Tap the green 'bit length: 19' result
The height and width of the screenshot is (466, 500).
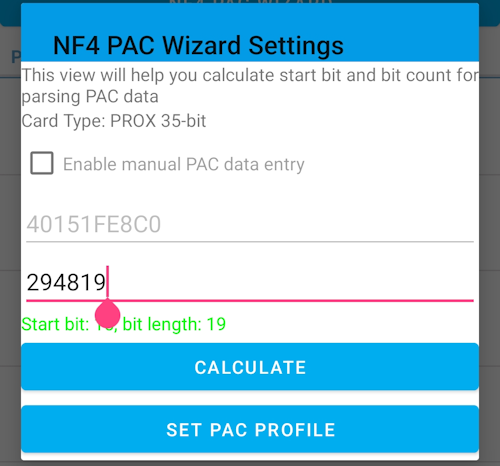tap(174, 324)
